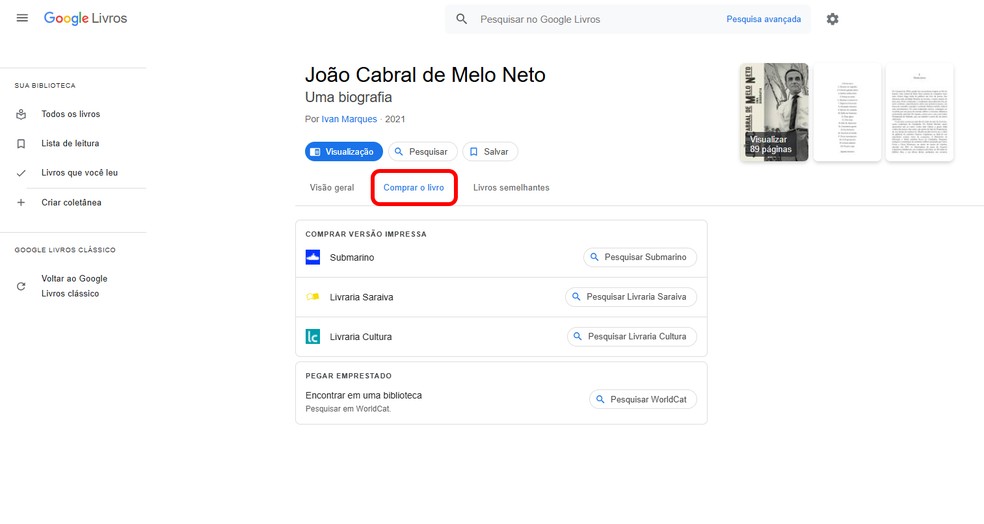Image resolution: width=984 pixels, height=524 pixels.
Task: Open Lista de leitura in sidebar
Action: pyautogui.click(x=70, y=144)
